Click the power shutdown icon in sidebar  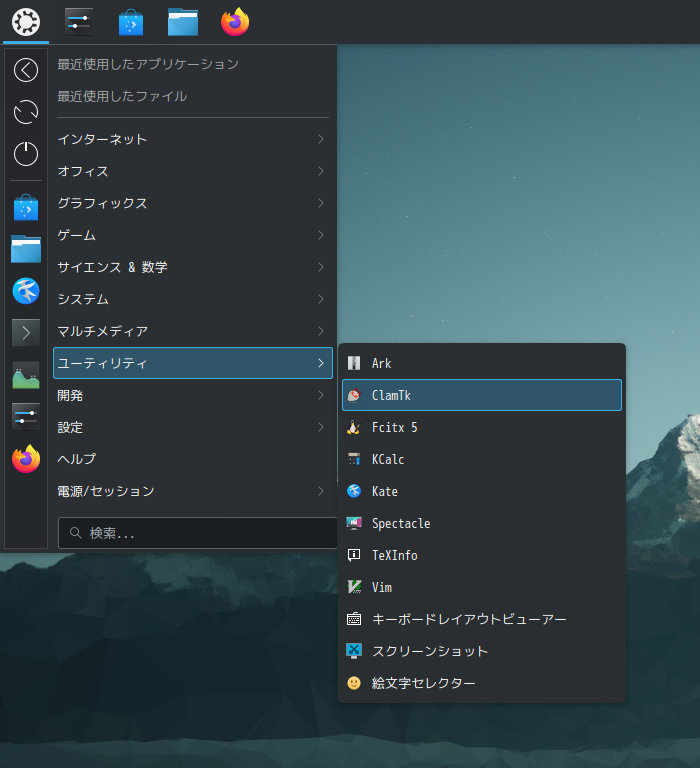[x=26, y=154]
